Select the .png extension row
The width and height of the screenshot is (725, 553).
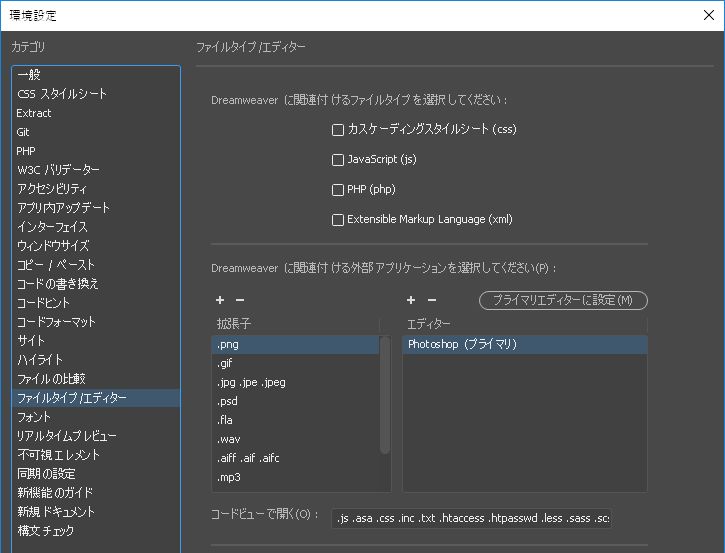(x=295, y=344)
